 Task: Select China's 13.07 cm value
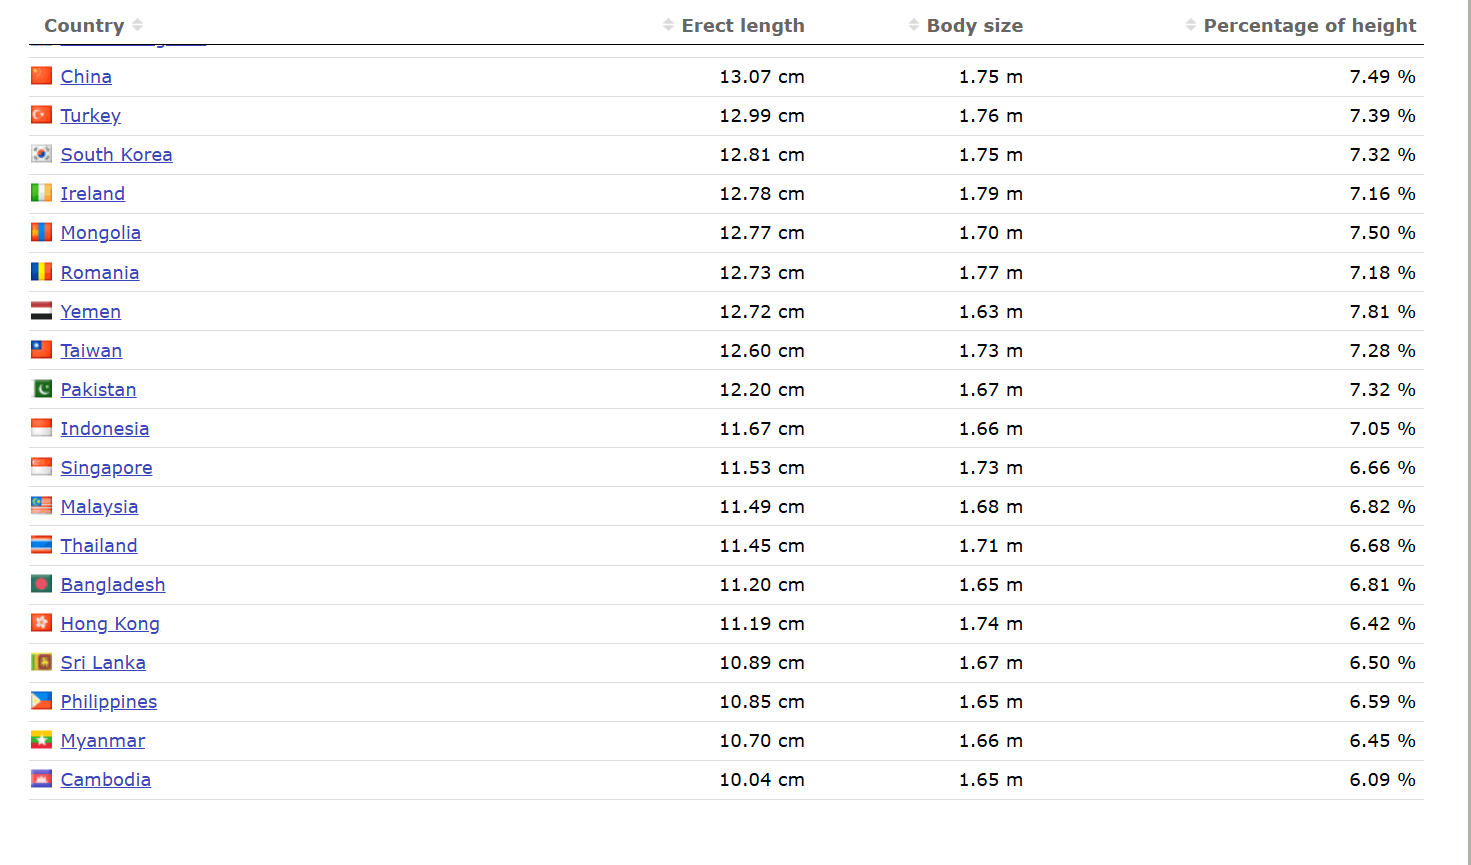tap(762, 77)
